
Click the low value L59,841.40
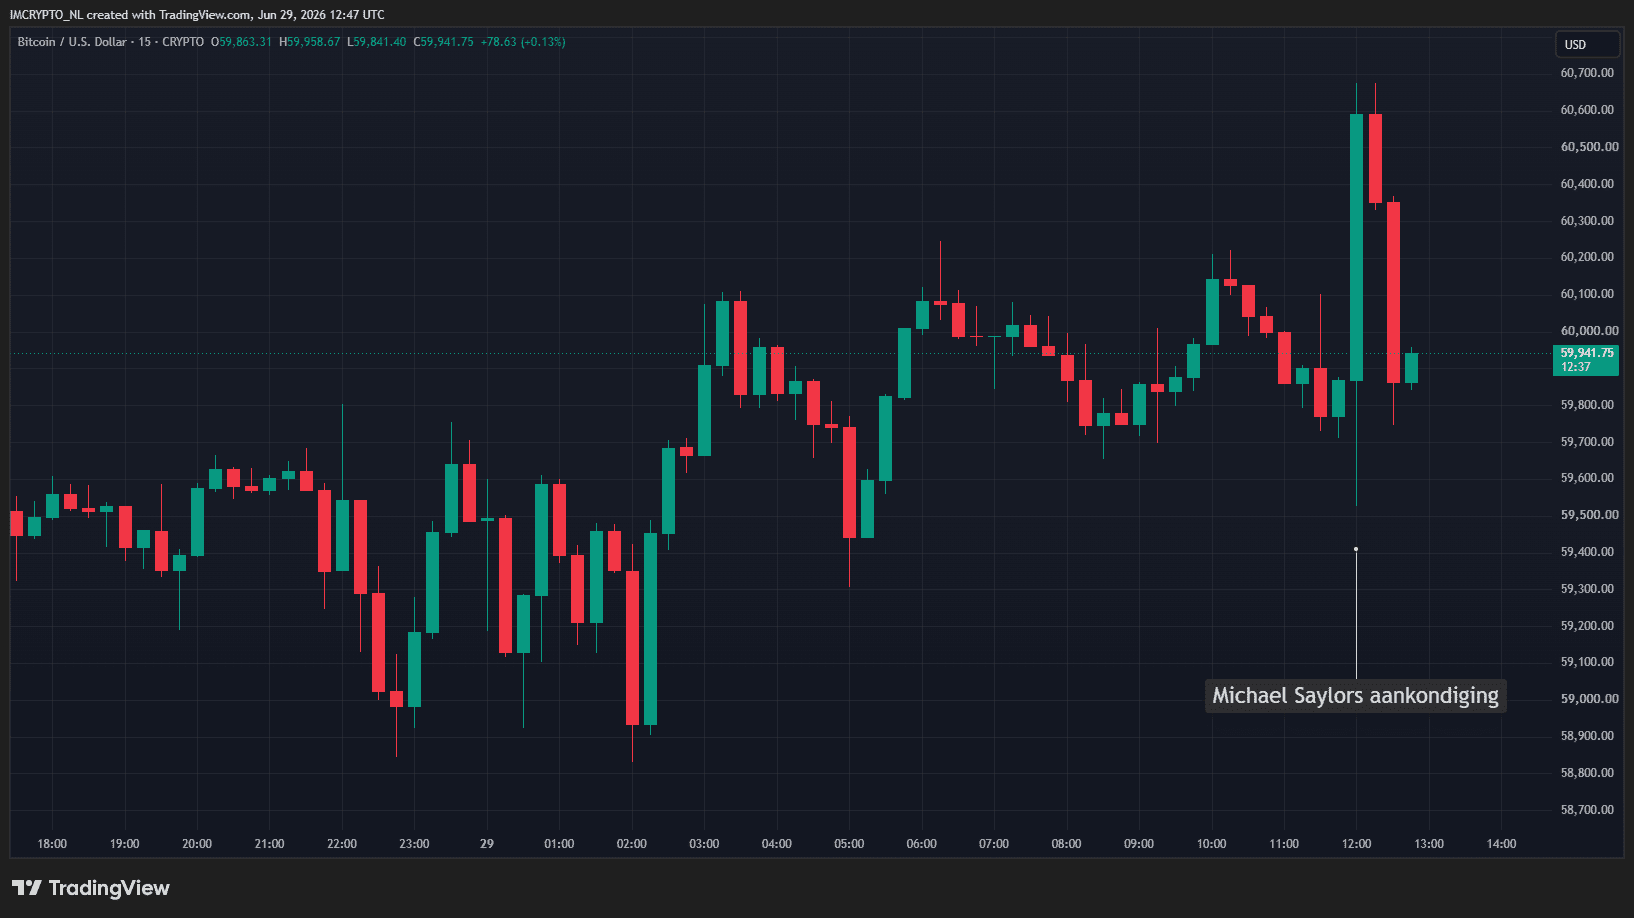click(377, 42)
